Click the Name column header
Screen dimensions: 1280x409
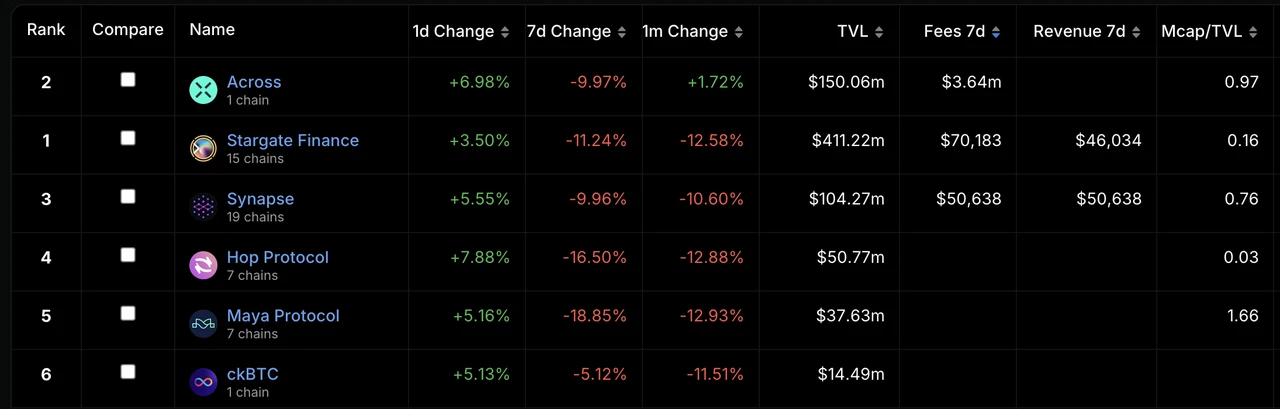click(211, 30)
